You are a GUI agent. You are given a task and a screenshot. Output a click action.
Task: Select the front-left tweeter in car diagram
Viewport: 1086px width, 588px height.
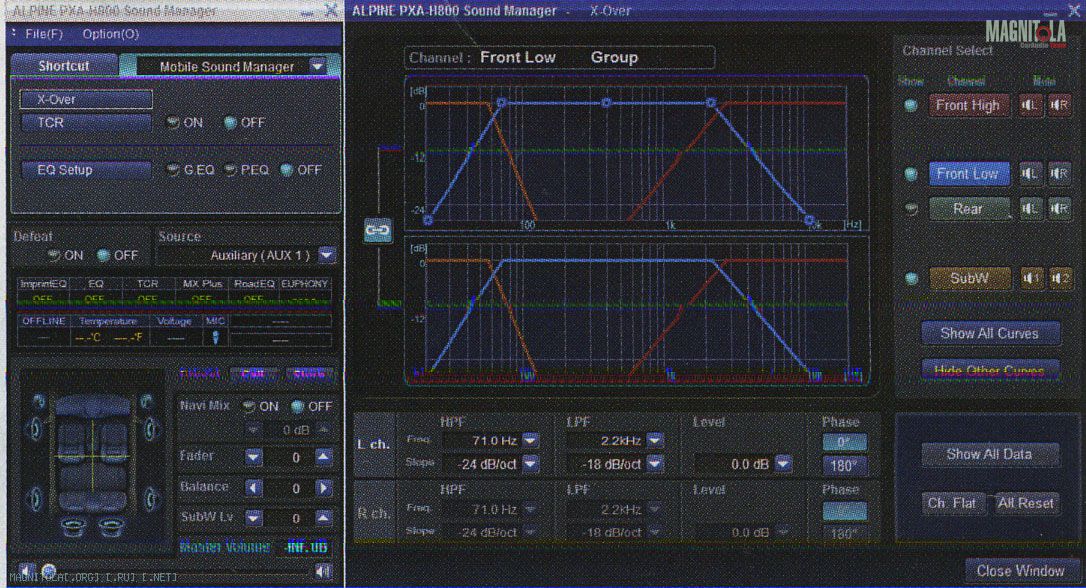point(39,401)
